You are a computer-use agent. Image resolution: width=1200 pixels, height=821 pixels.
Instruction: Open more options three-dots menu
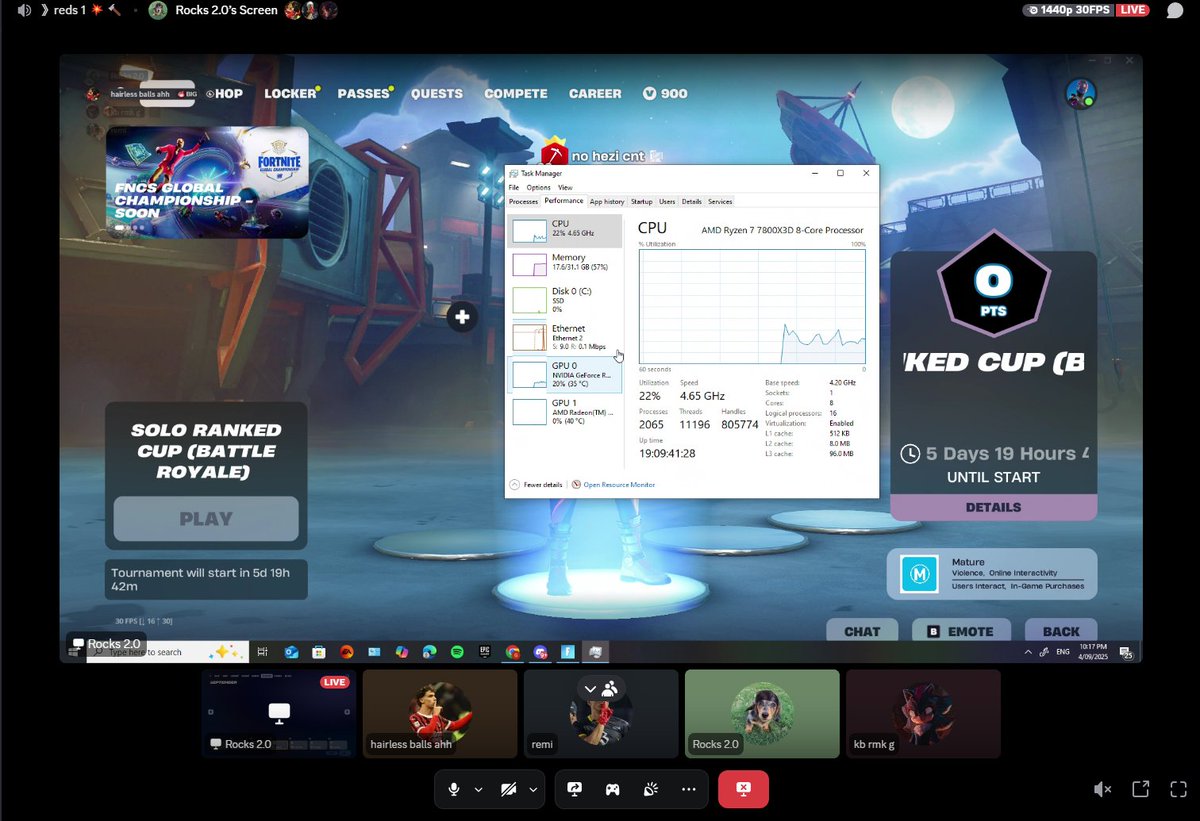coord(688,789)
